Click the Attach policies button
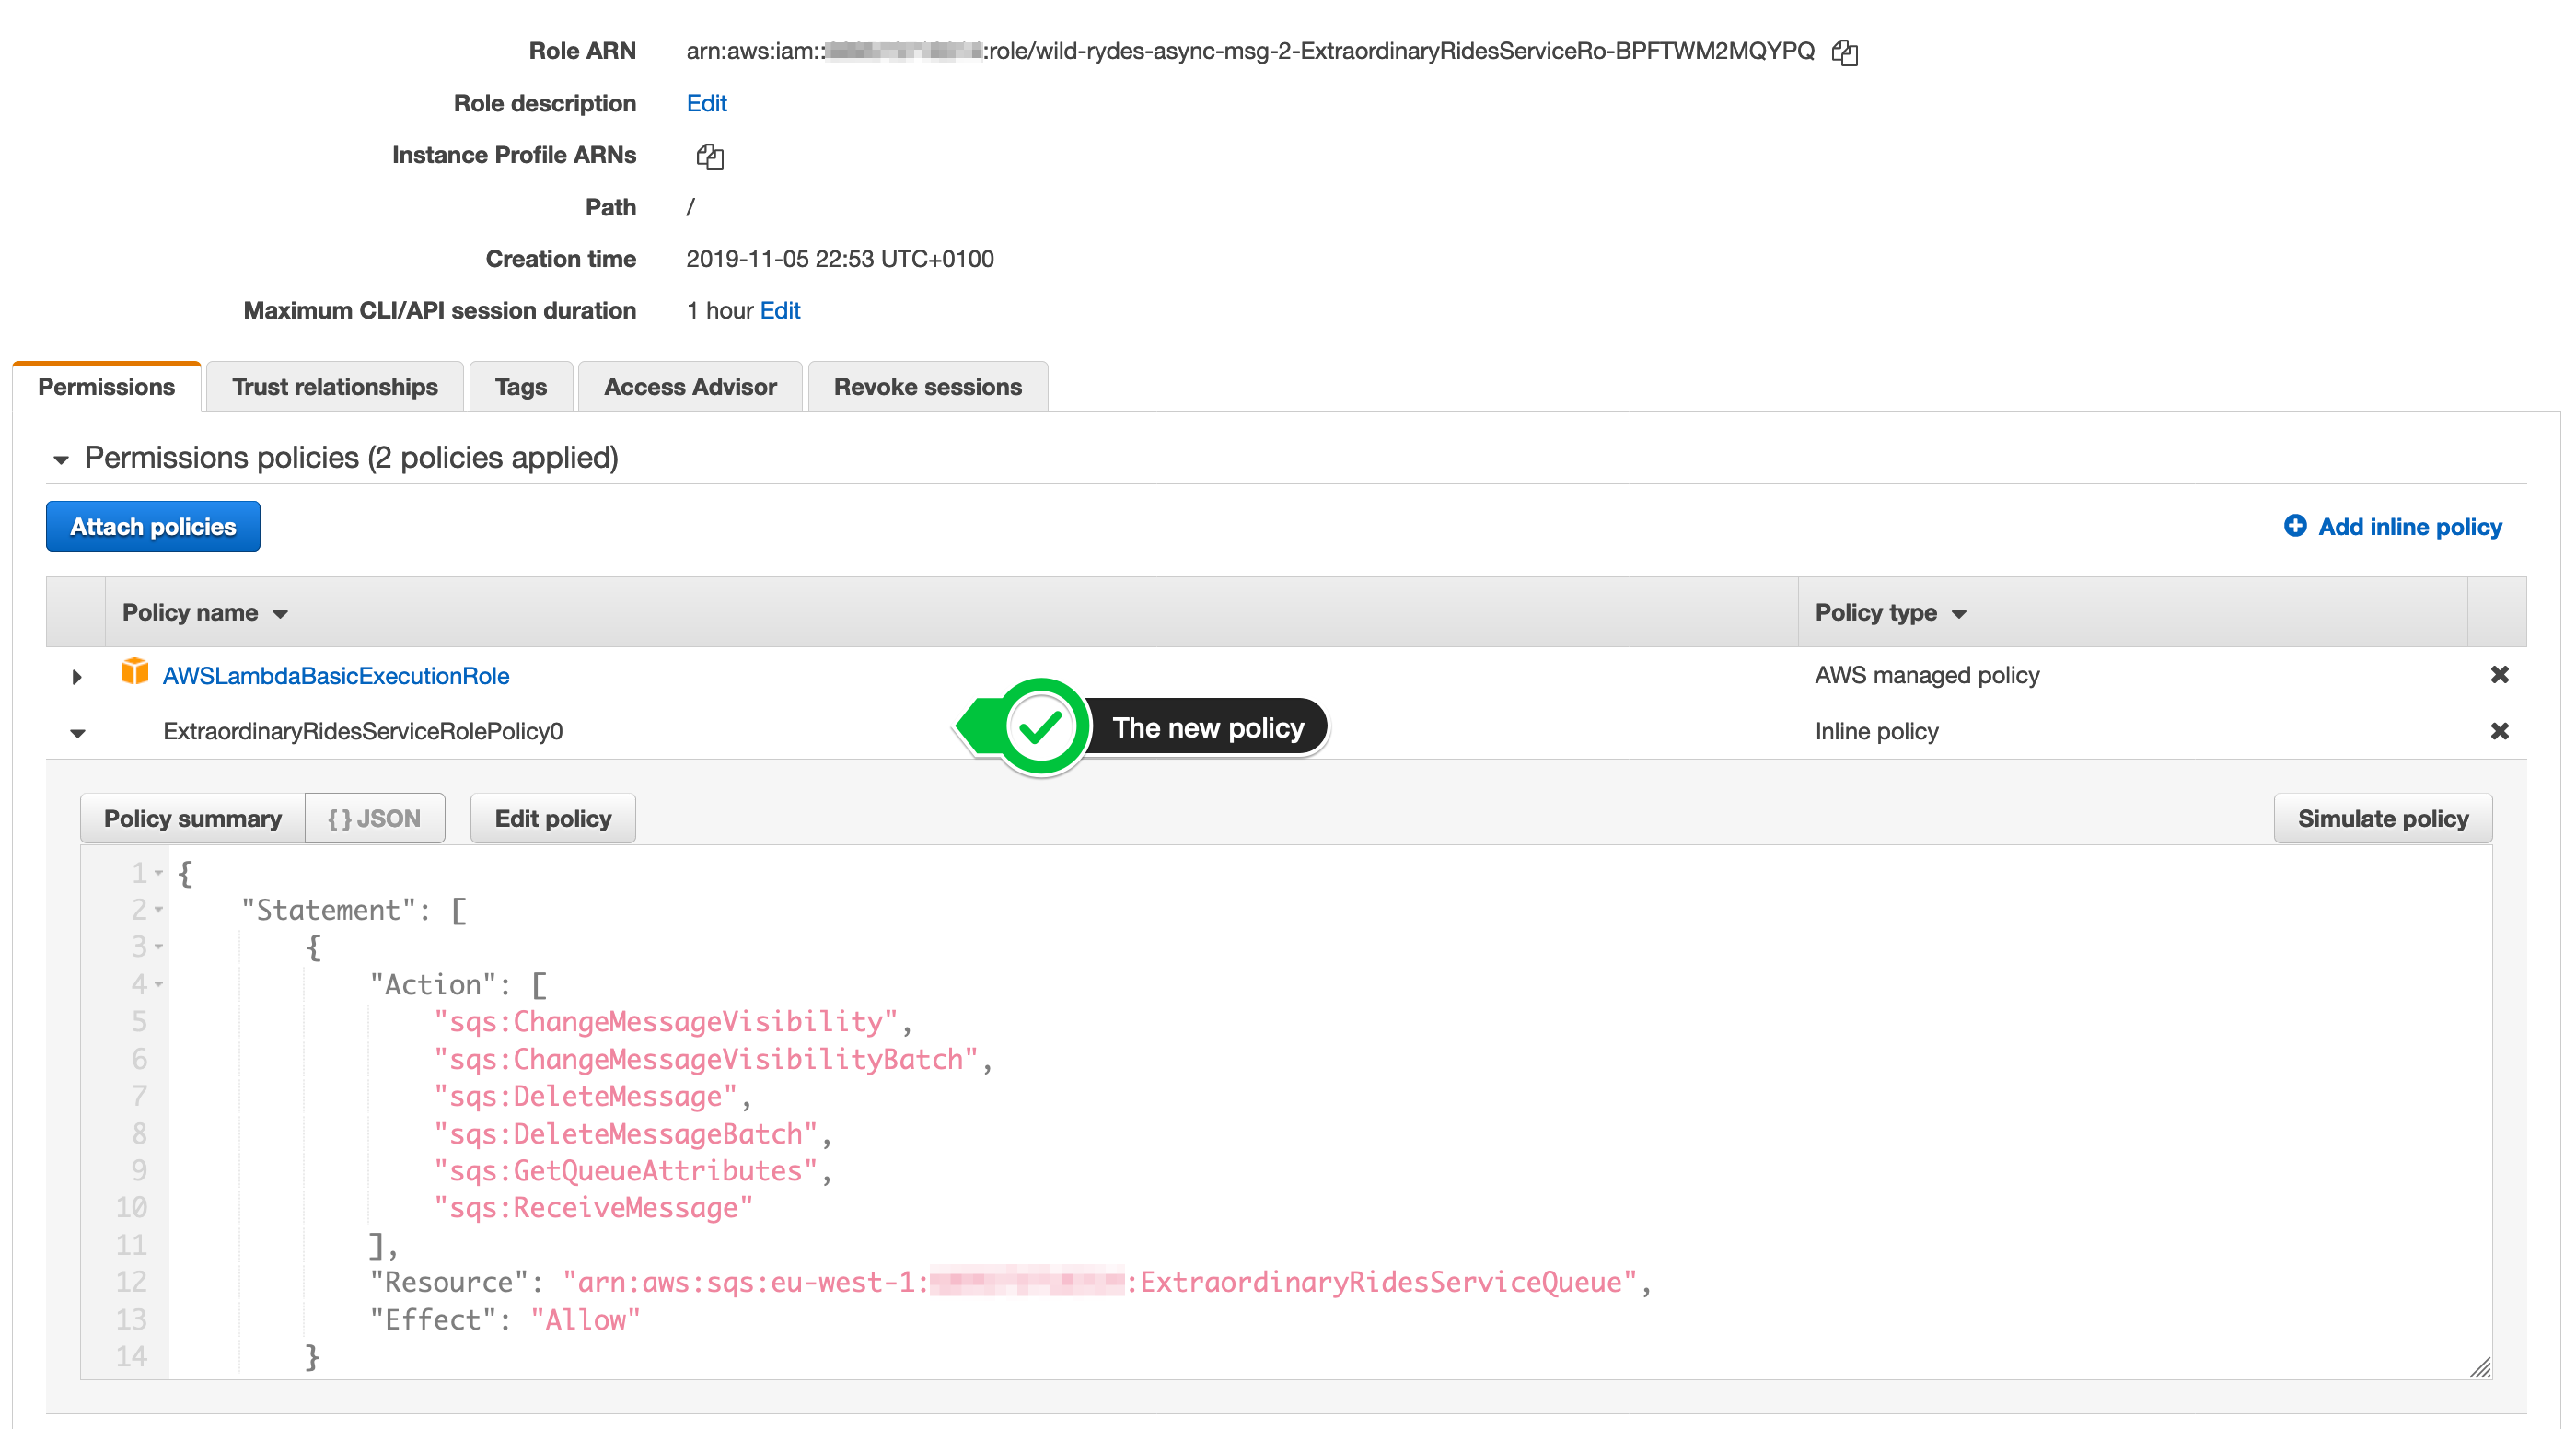This screenshot has width=2576, height=1429. 153,527
